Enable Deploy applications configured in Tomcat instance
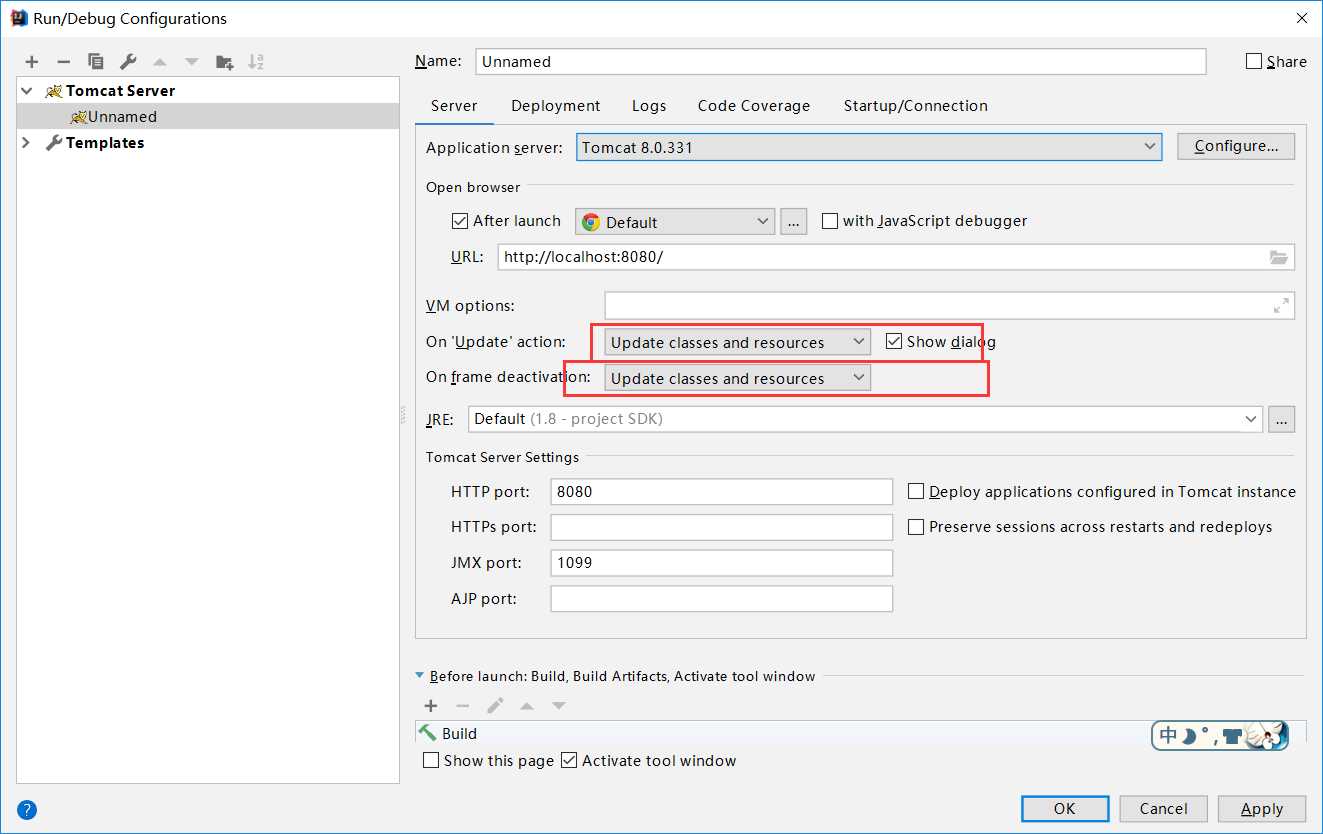 coord(916,491)
